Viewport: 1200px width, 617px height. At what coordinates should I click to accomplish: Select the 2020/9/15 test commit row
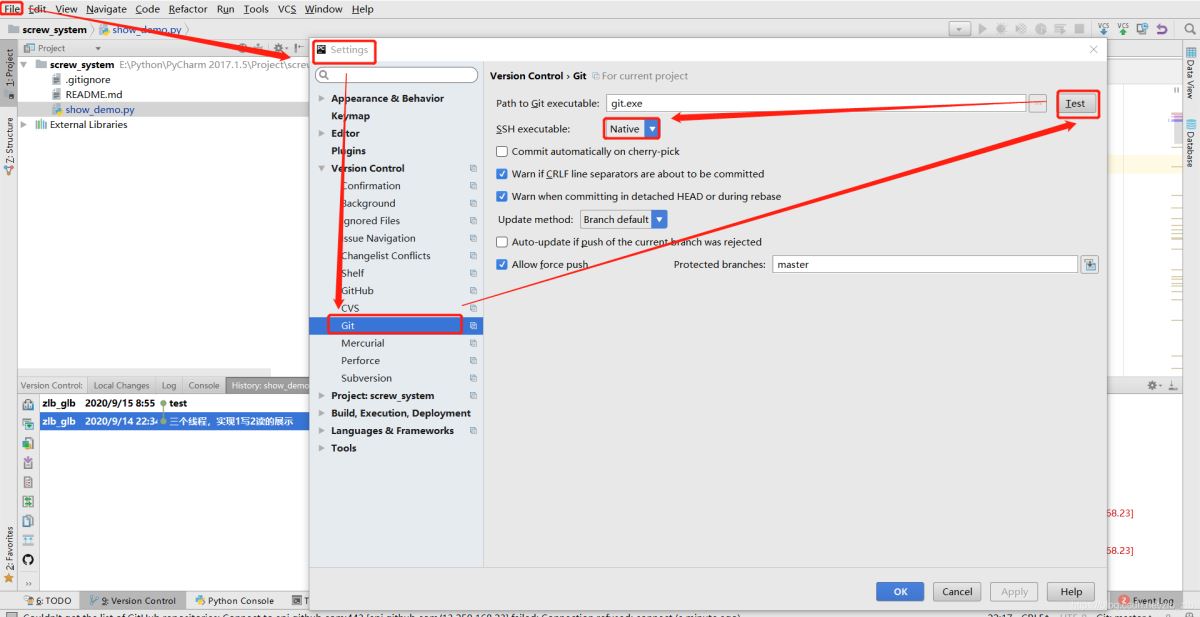173,403
